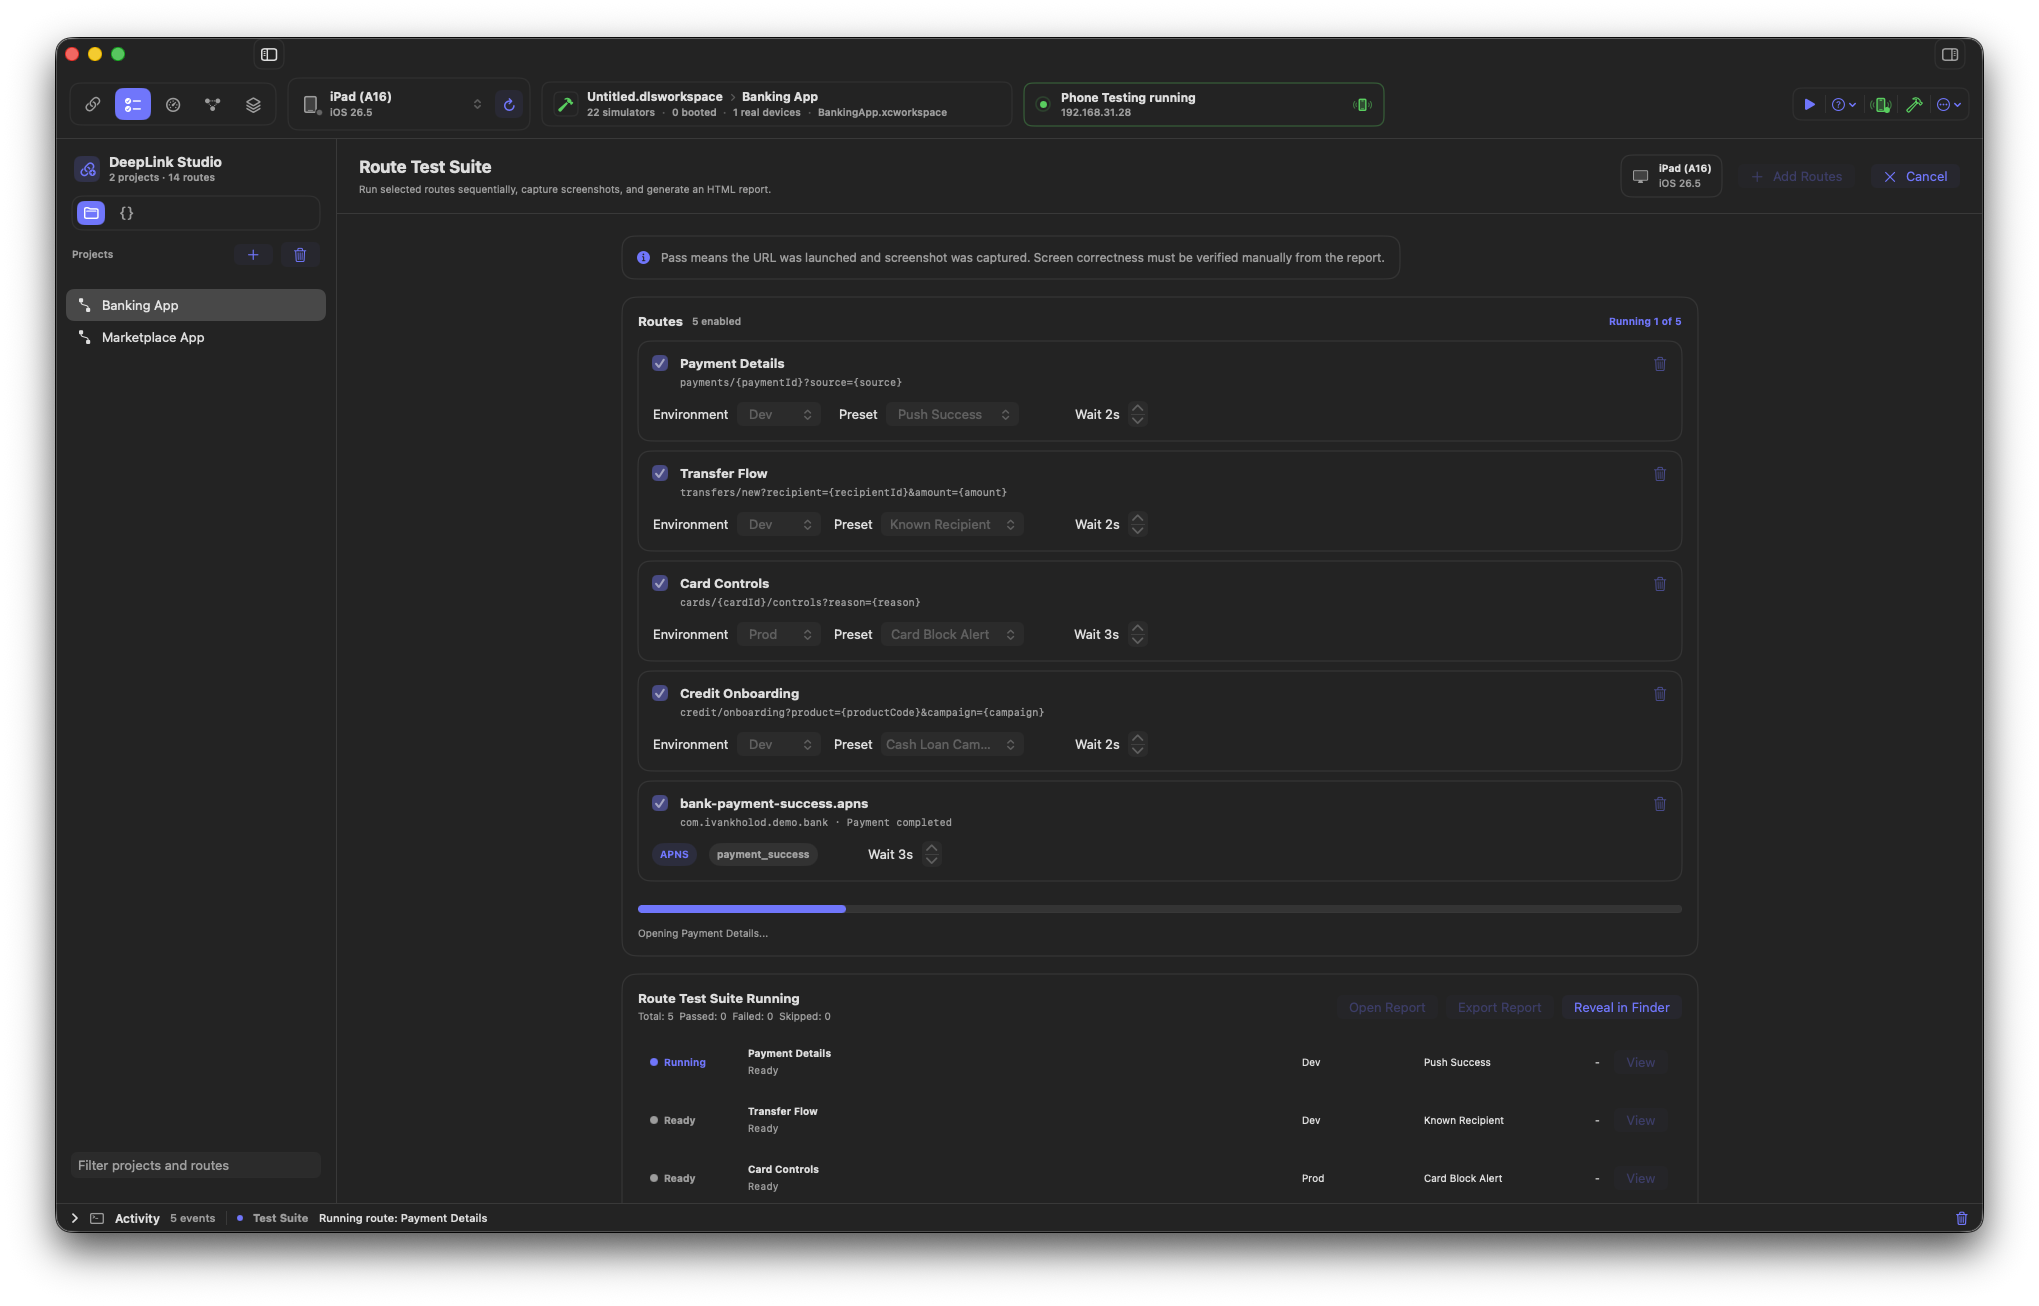This screenshot has width=2039, height=1306.
Task: Click the Add Routes button
Action: [1796, 176]
